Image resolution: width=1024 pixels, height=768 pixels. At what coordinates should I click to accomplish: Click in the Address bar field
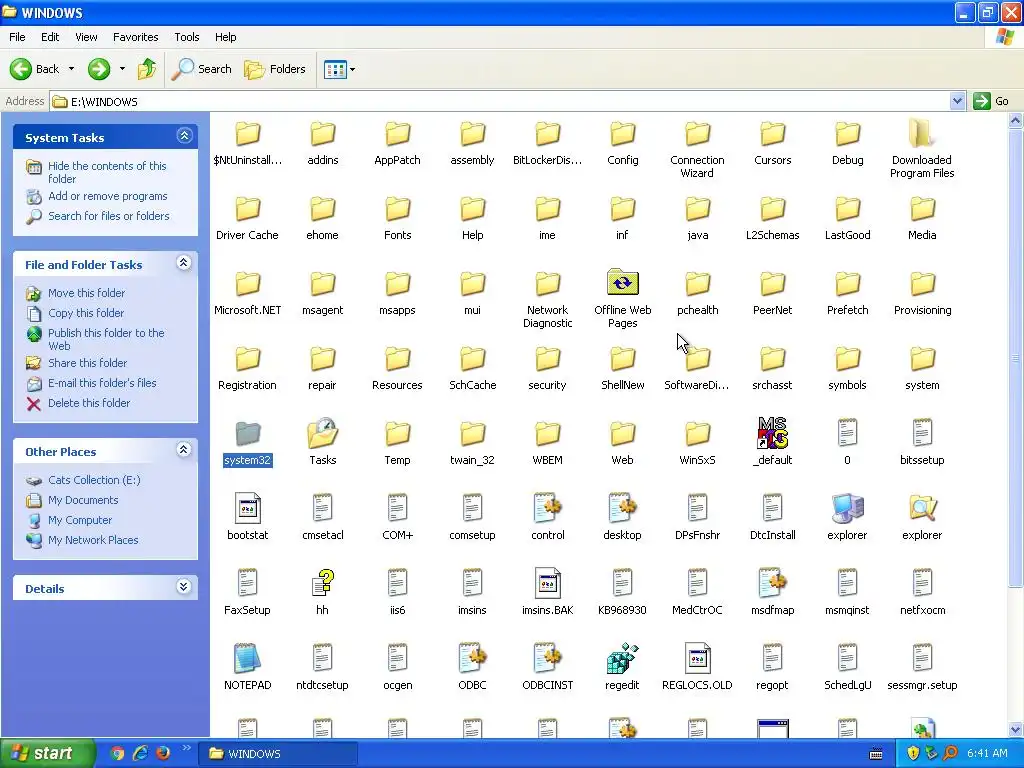tap(500, 101)
